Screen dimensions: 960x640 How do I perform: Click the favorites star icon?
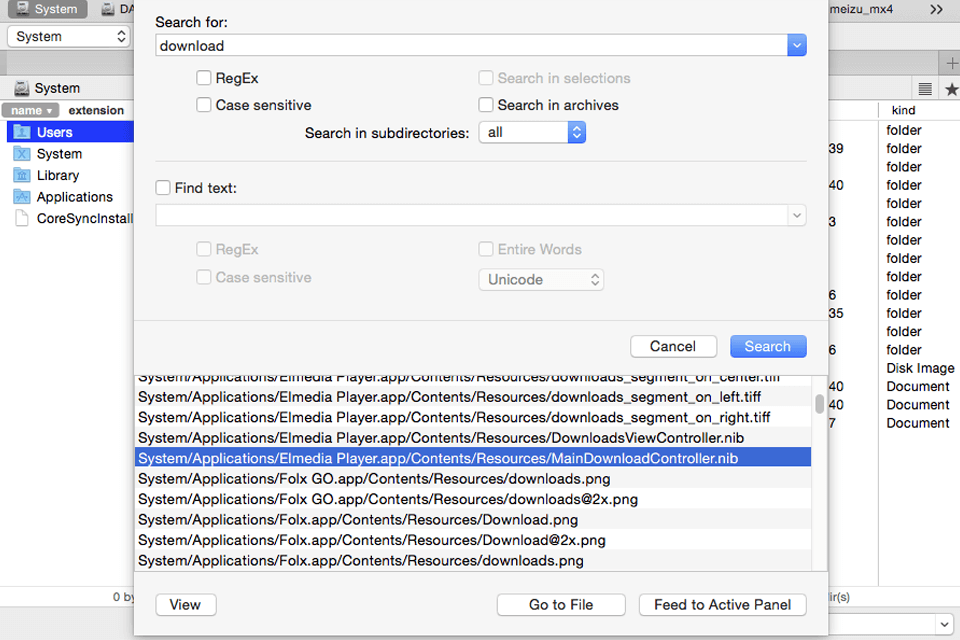951,89
